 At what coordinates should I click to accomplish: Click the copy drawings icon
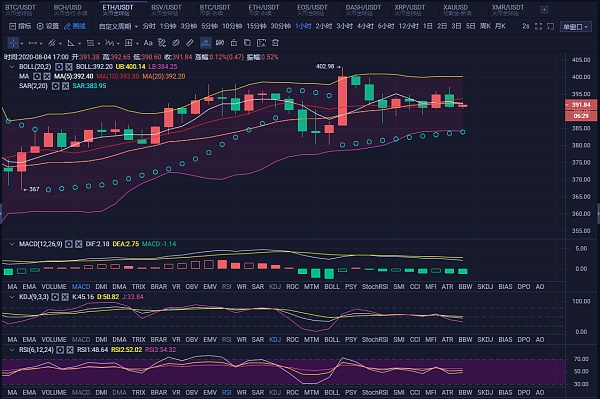(248, 43)
